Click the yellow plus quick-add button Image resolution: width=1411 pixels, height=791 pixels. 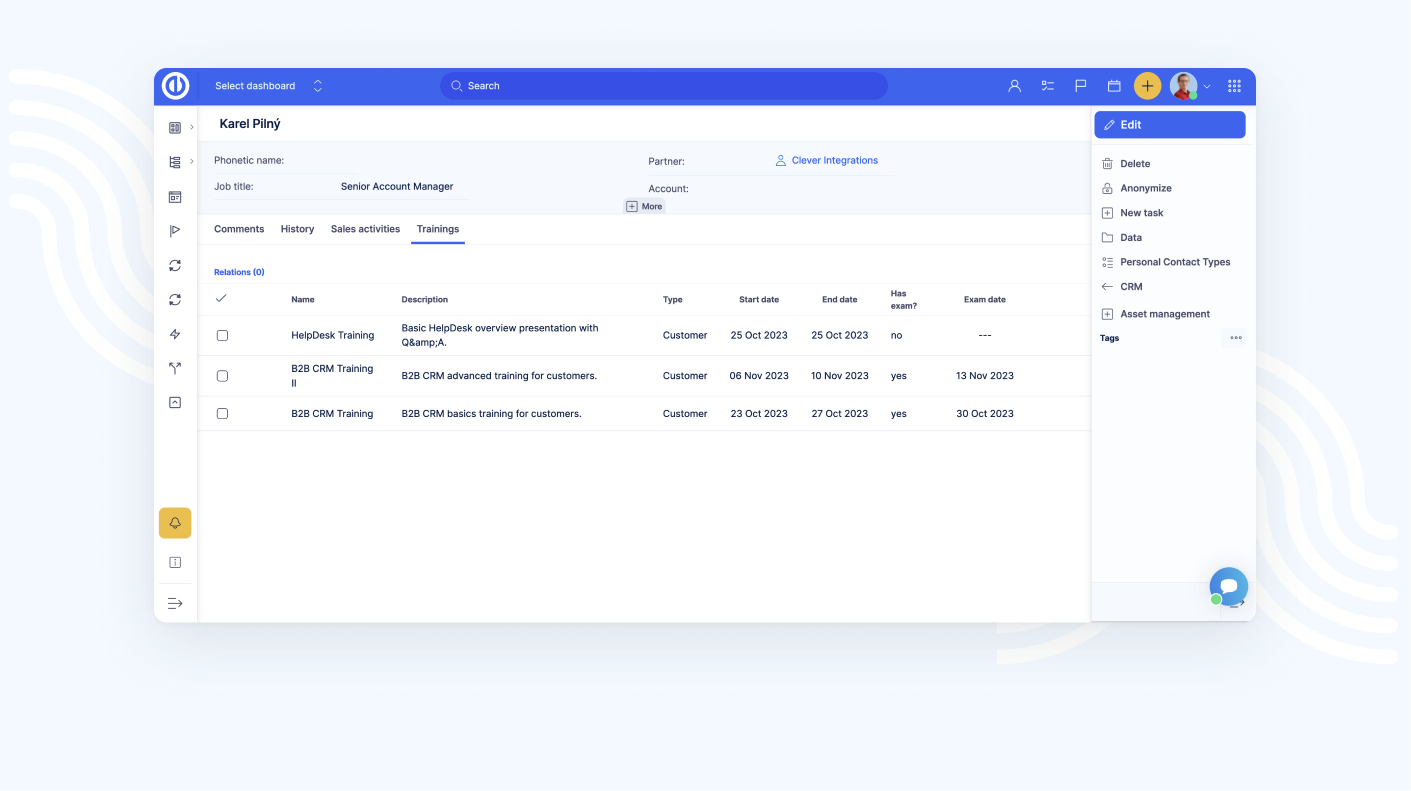tap(1147, 86)
